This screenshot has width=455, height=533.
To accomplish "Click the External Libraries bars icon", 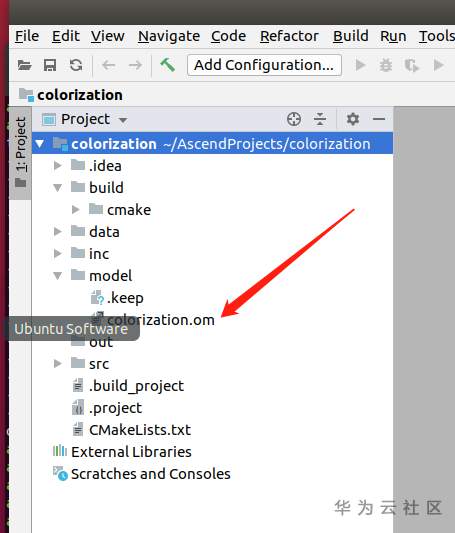I will (60, 451).
